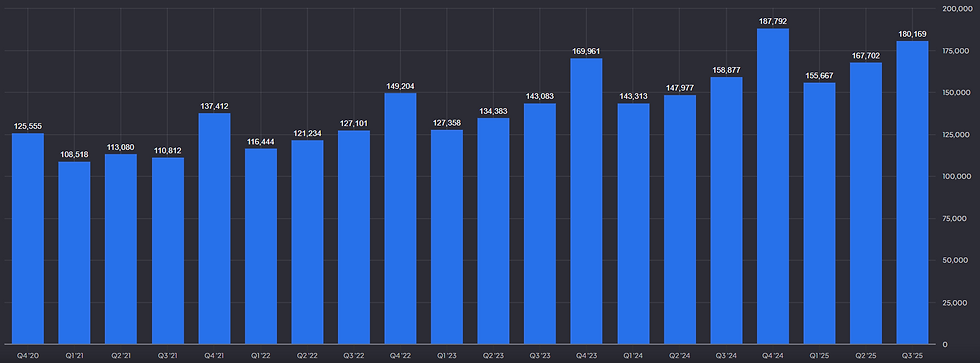
Task: Click the Q2 '21 bar
Action: coord(121,249)
